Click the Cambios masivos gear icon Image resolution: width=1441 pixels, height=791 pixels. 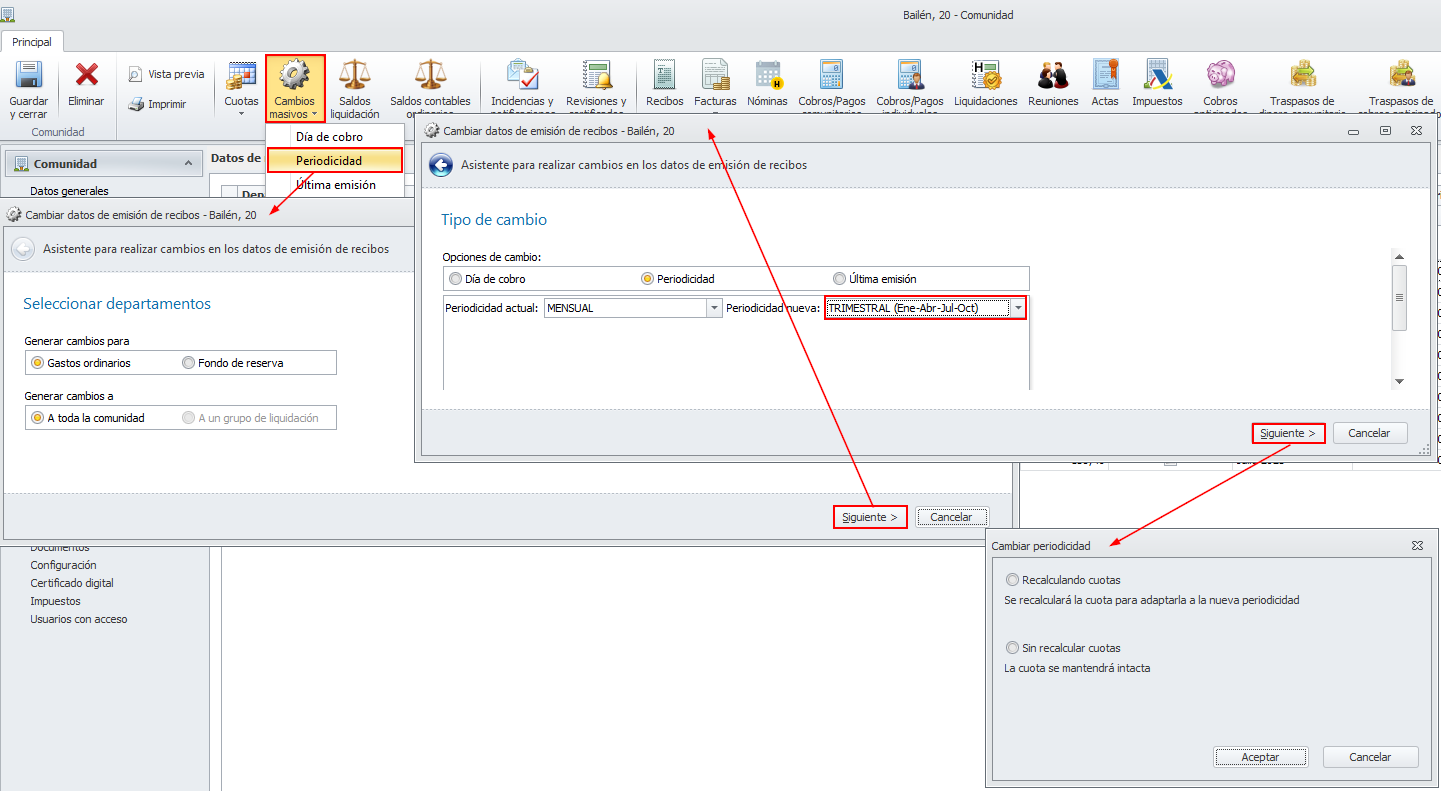(294, 75)
